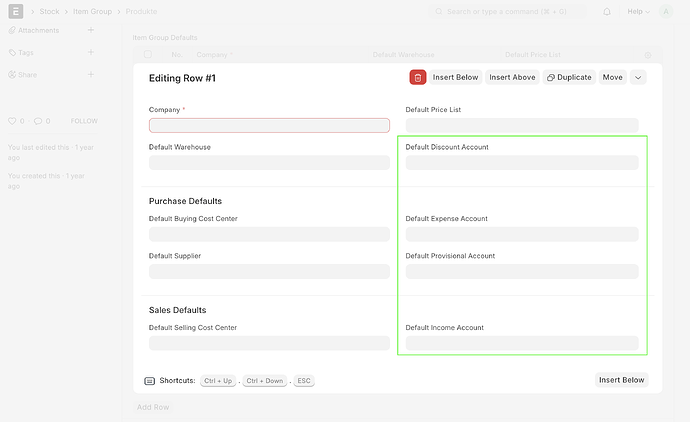Click the Ctrl + Up shortcut key label
This screenshot has height=422, width=690.
[218, 381]
